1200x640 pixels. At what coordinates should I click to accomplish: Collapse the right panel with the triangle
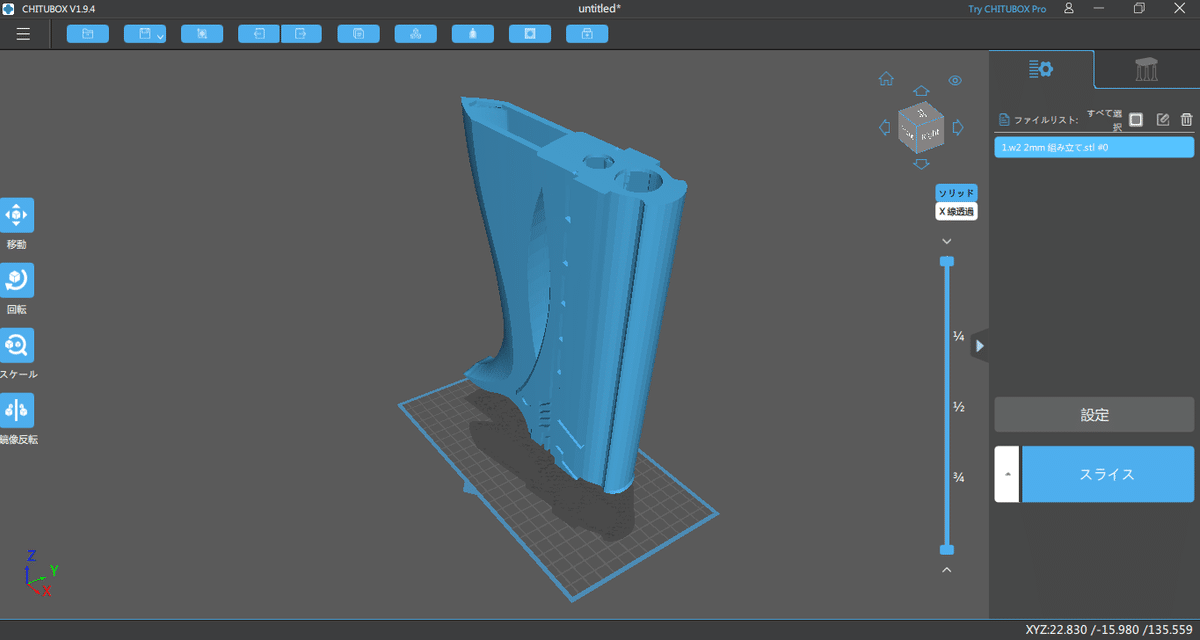click(x=980, y=346)
